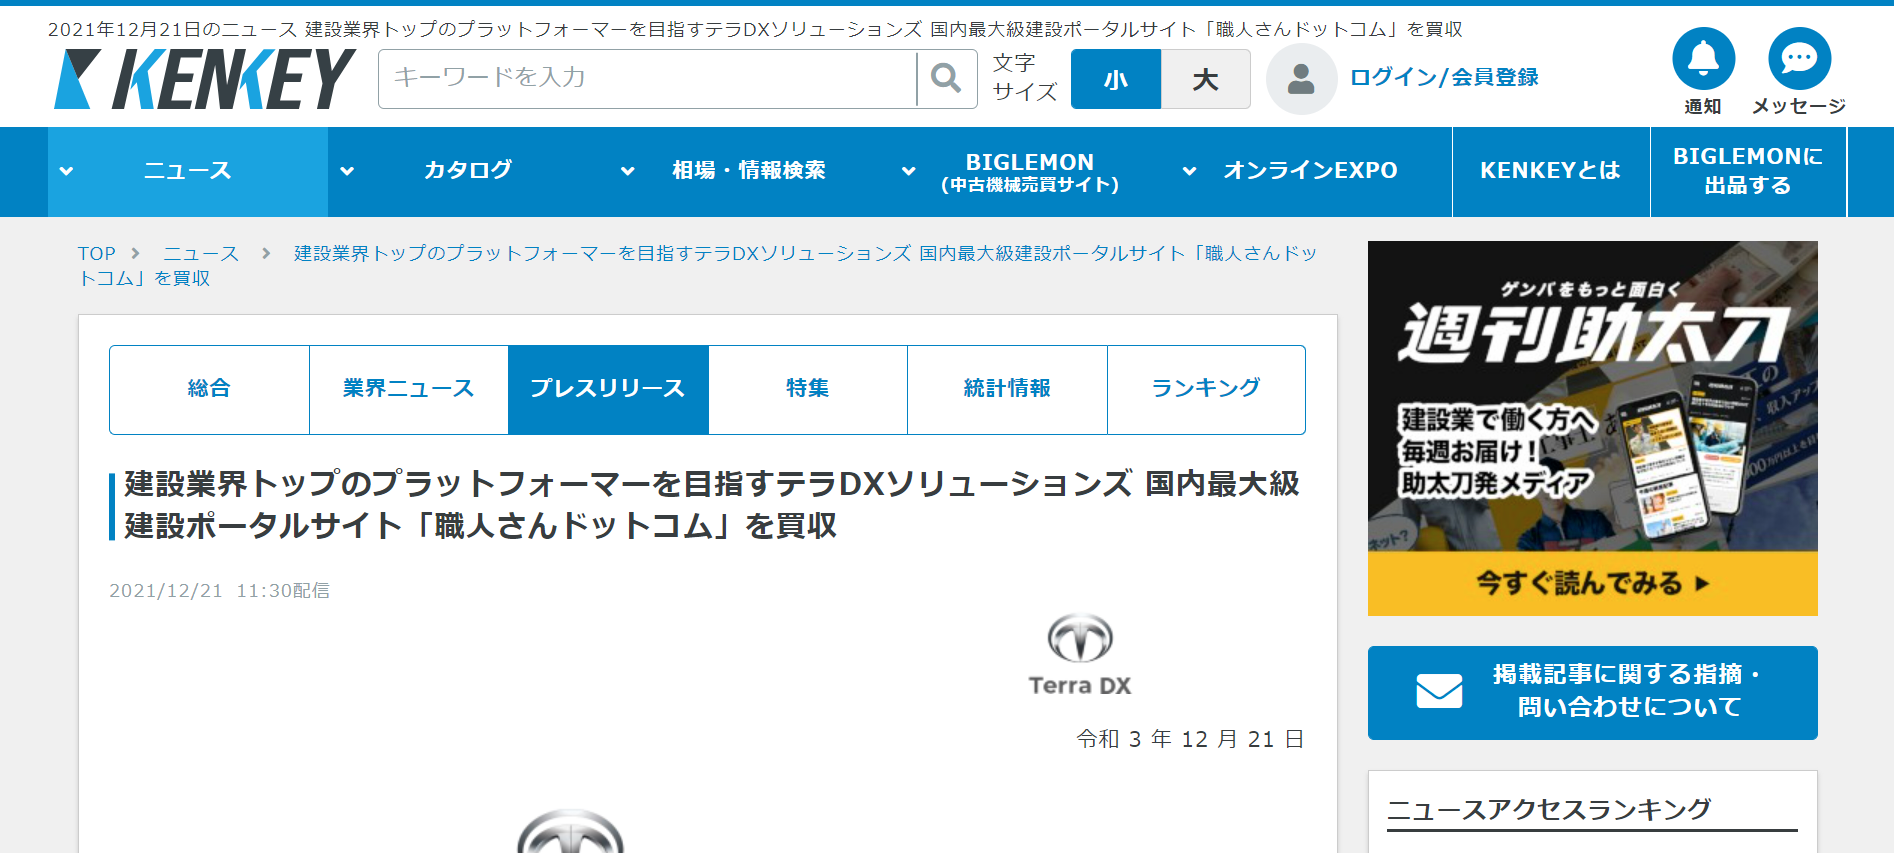Click 今すぐ読んでみる banner button
Viewport: 1894px width, 853px height.
[x=1592, y=583]
